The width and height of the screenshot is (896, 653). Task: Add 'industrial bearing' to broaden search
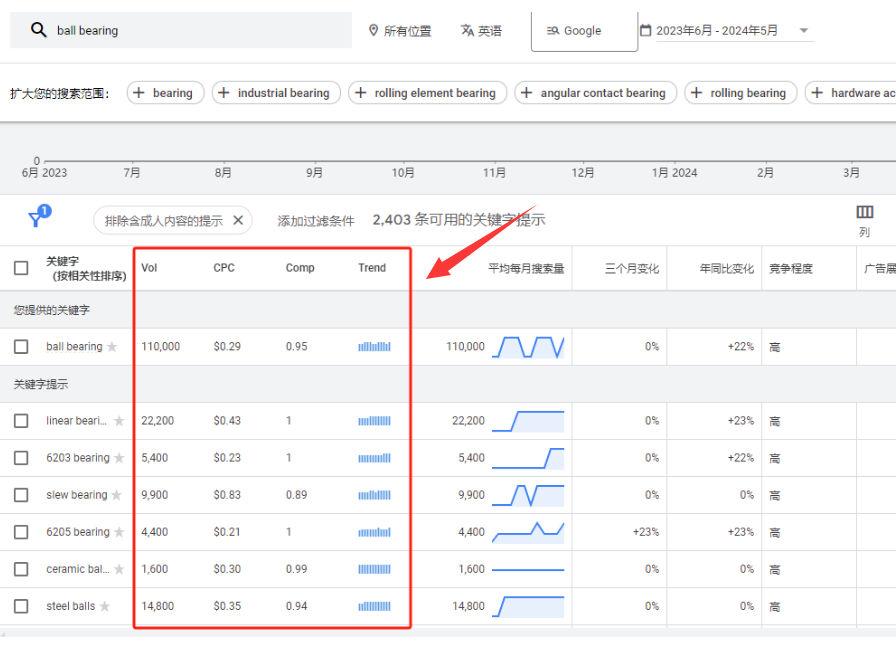click(276, 93)
